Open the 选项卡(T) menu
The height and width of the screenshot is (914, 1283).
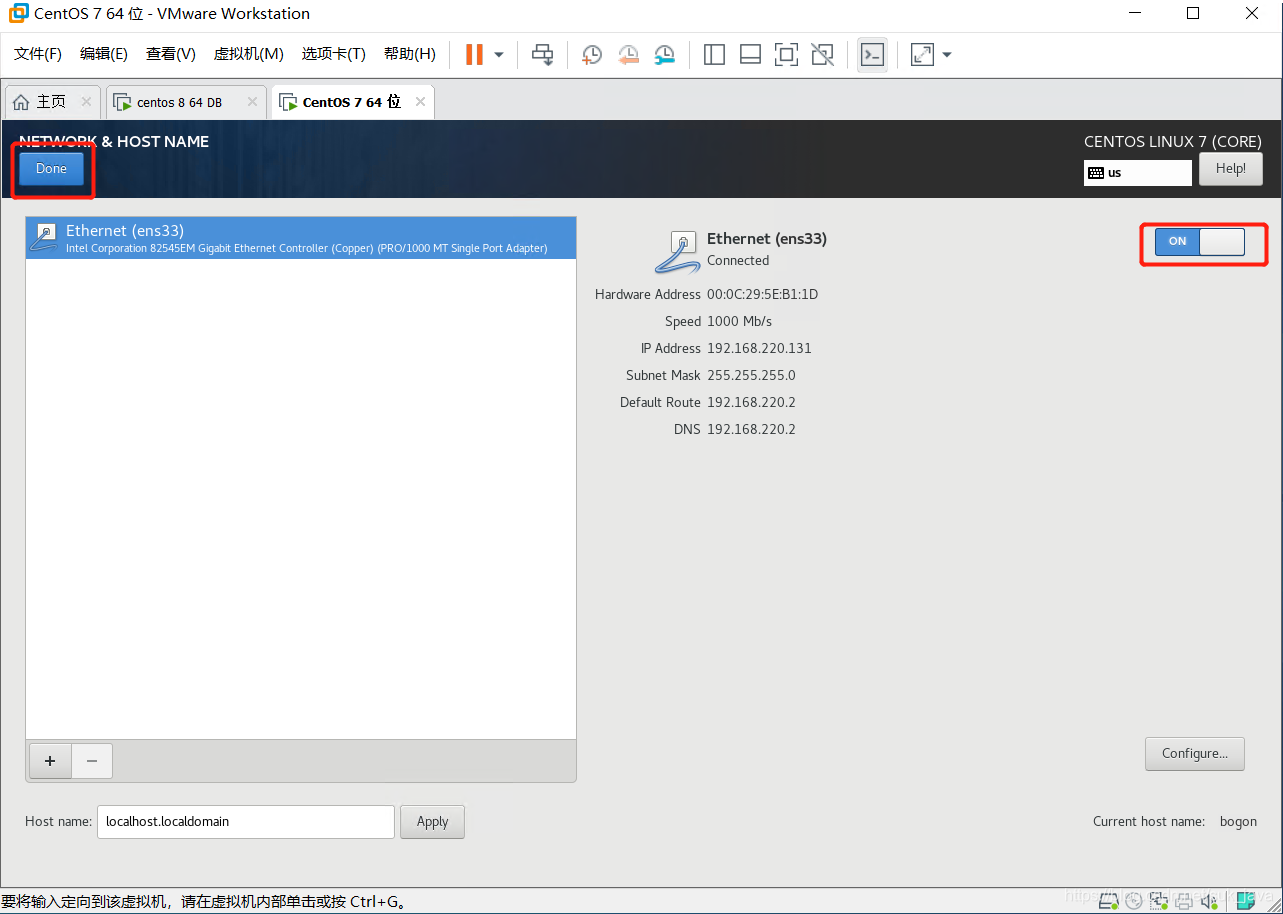click(x=334, y=54)
